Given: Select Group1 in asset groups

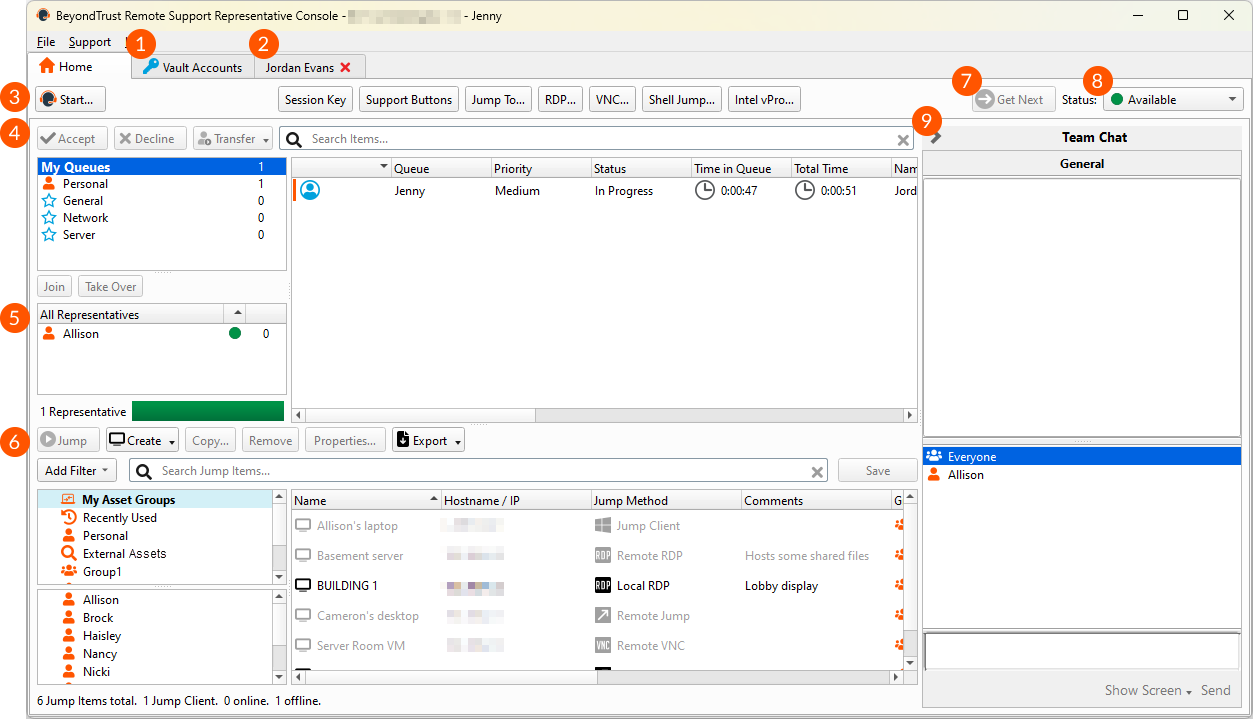Looking at the screenshot, I should click(155, 571).
